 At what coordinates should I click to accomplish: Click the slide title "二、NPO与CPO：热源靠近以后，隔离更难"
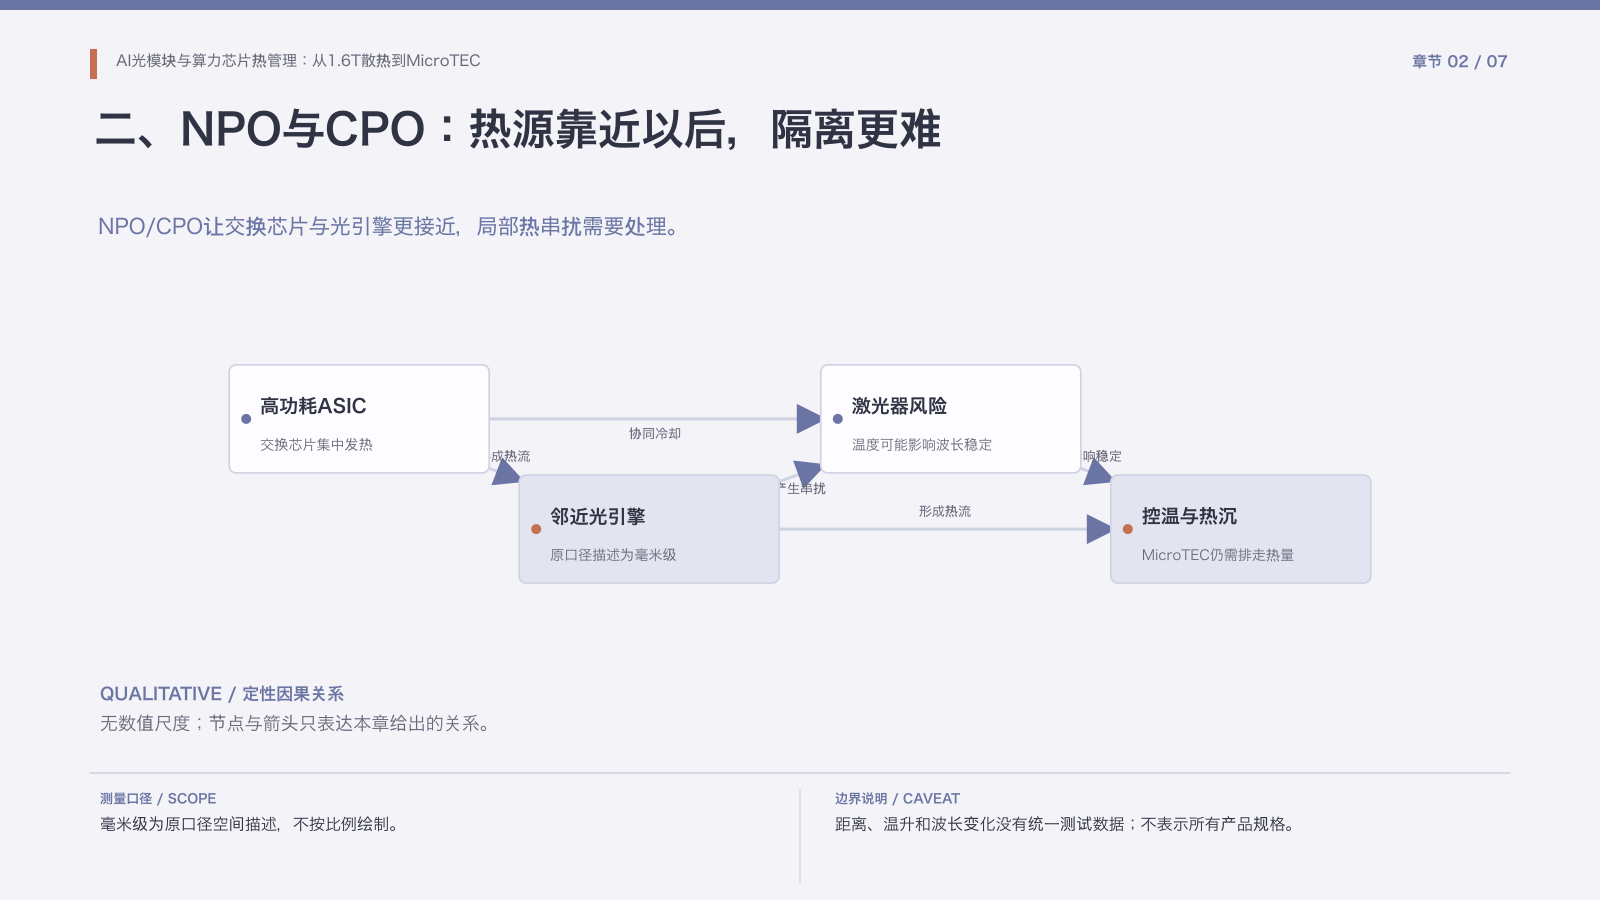pyautogui.click(x=518, y=130)
